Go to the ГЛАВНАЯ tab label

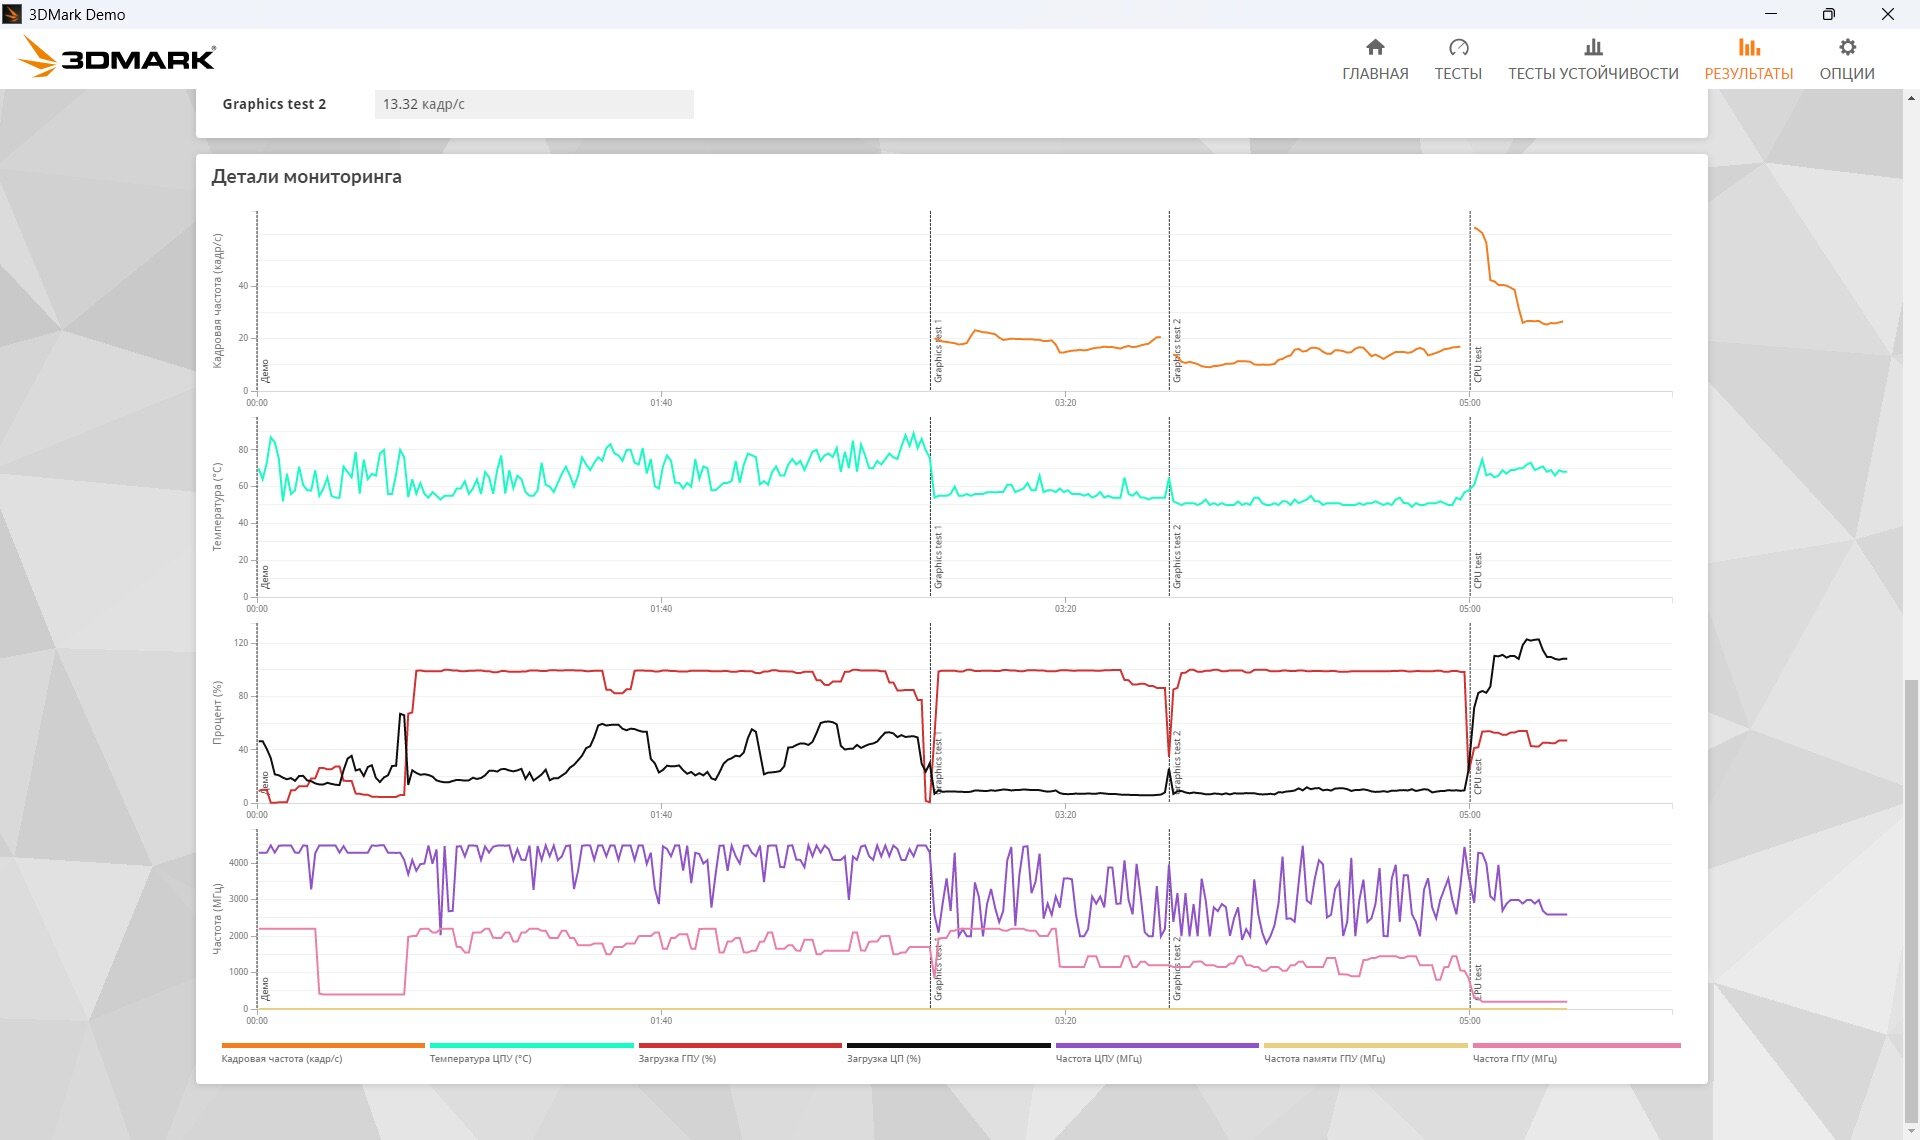pos(1375,74)
